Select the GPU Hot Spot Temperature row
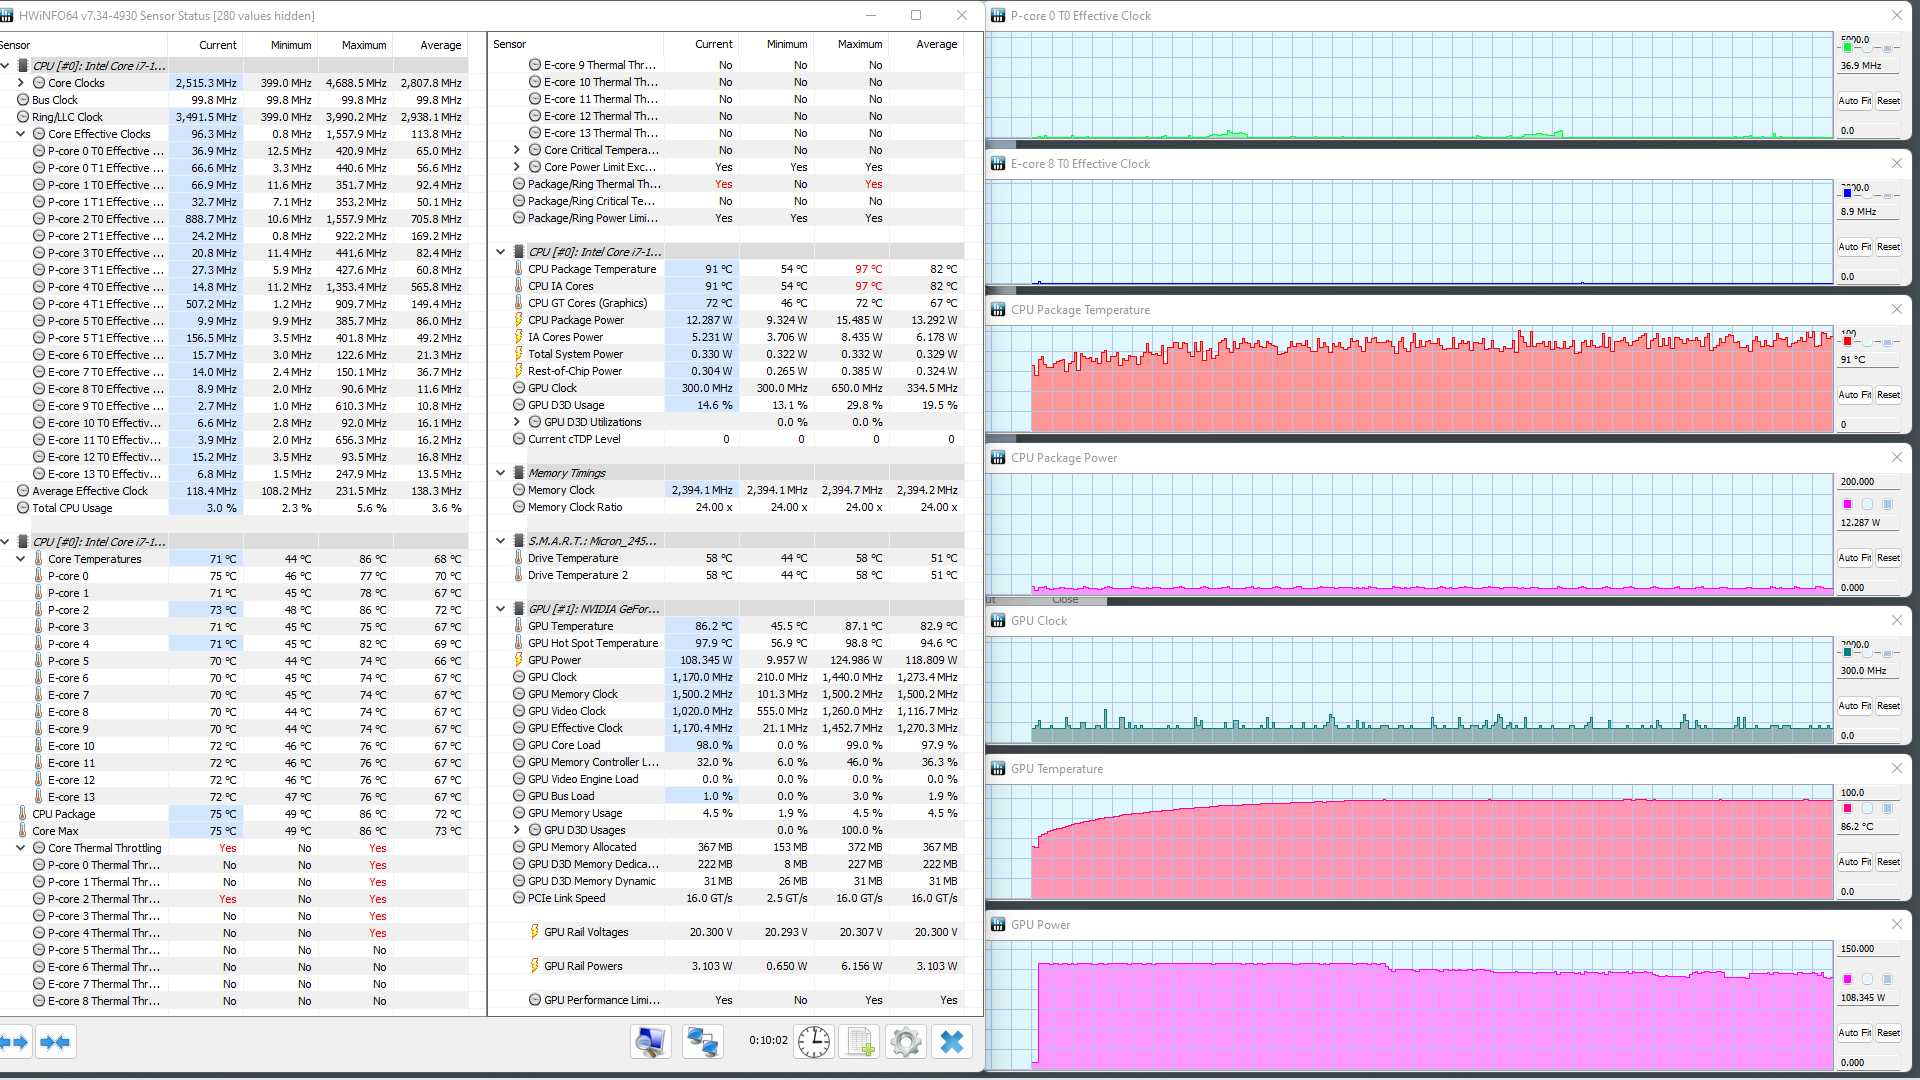Screen dimensions: 1920x1080 point(593,643)
